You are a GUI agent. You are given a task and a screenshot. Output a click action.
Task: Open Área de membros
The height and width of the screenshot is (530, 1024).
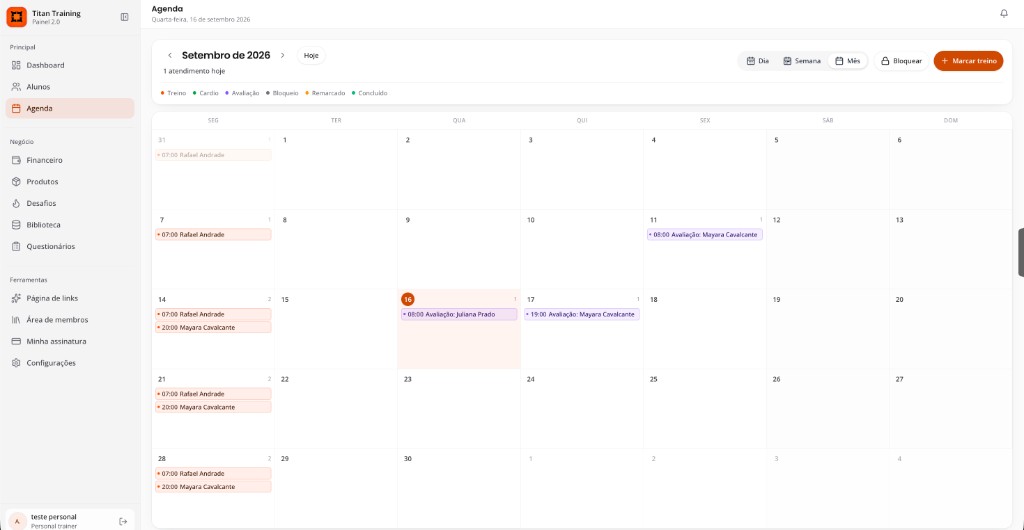(x=70, y=320)
